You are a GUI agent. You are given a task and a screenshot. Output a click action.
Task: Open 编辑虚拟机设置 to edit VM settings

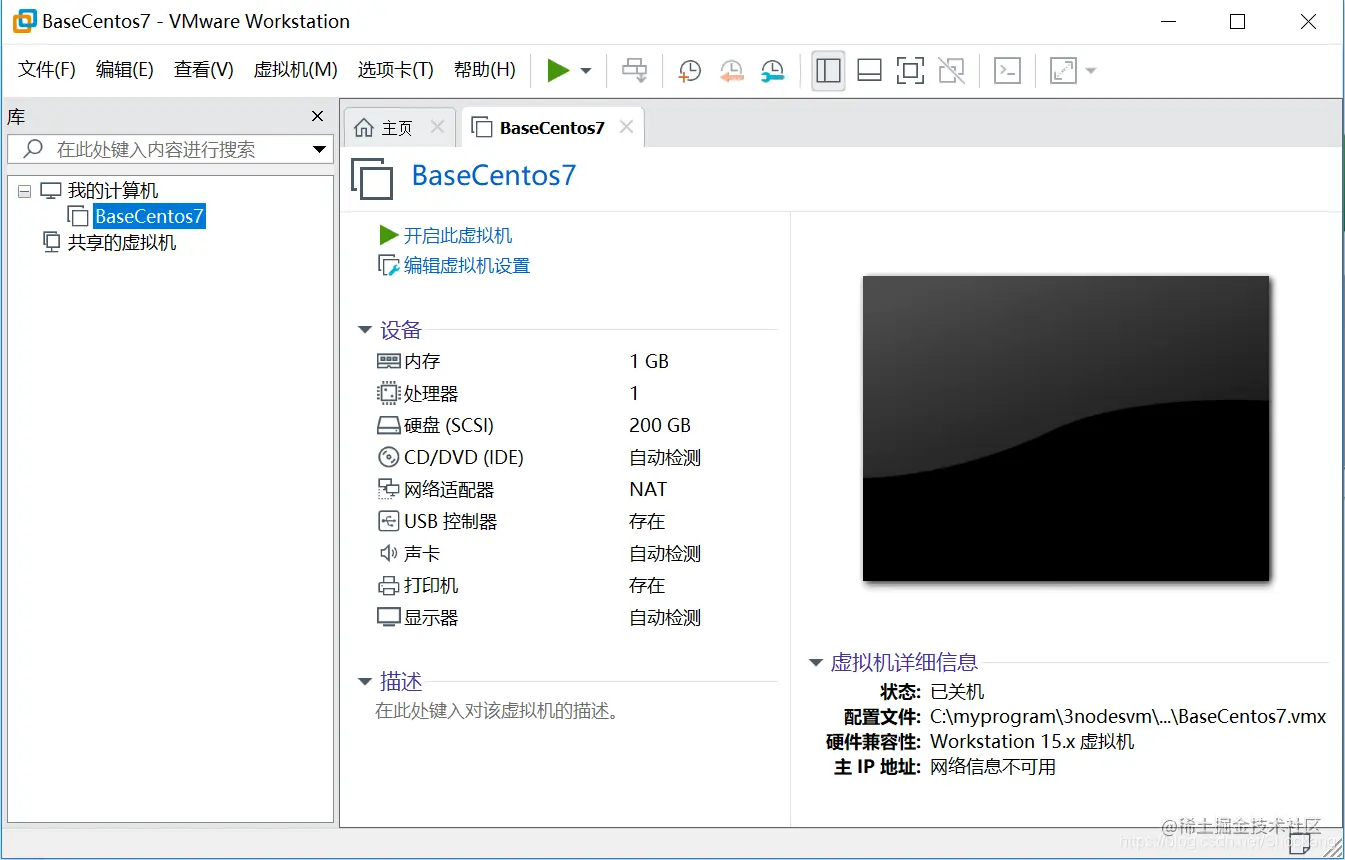(463, 266)
